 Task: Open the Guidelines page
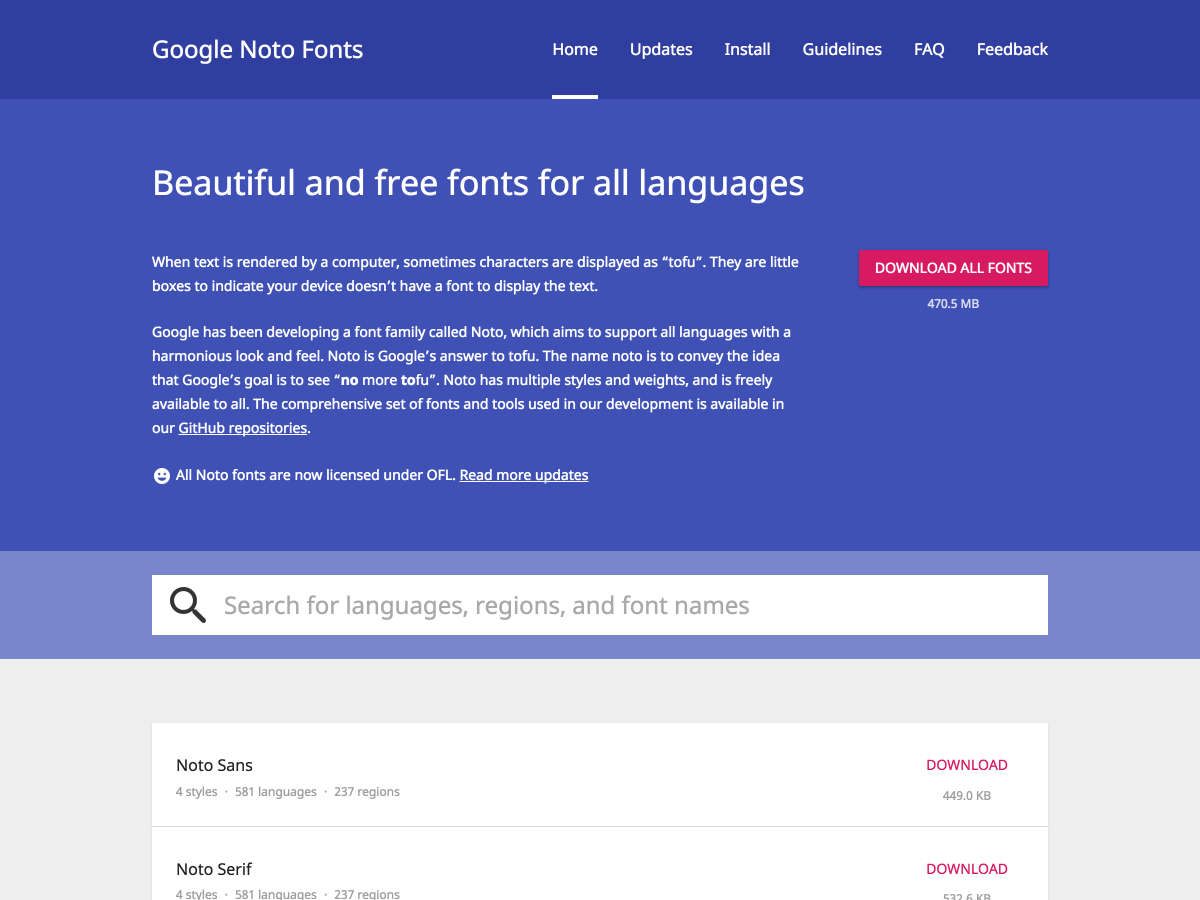click(842, 49)
